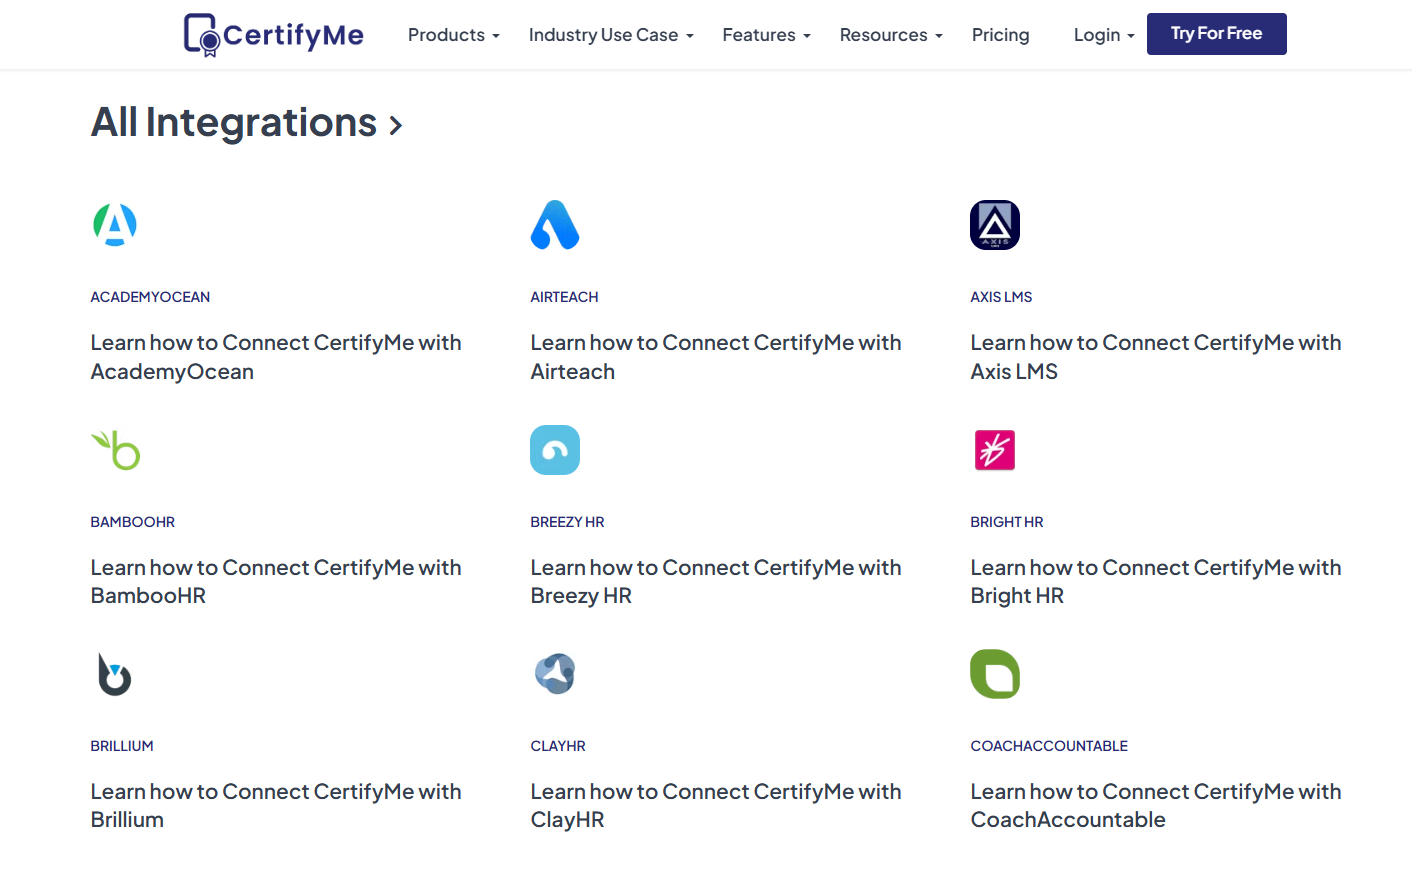The width and height of the screenshot is (1412, 871).
Task: Click the Bright HR pink logo
Action: (x=995, y=450)
